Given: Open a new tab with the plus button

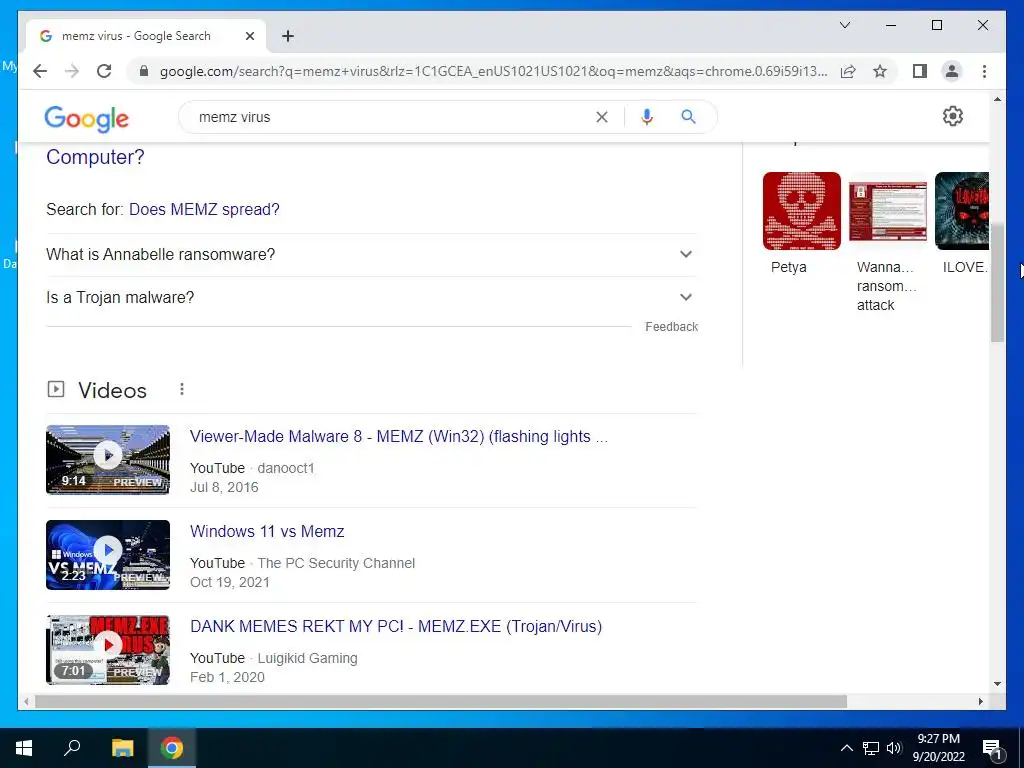Looking at the screenshot, I should pos(288,36).
